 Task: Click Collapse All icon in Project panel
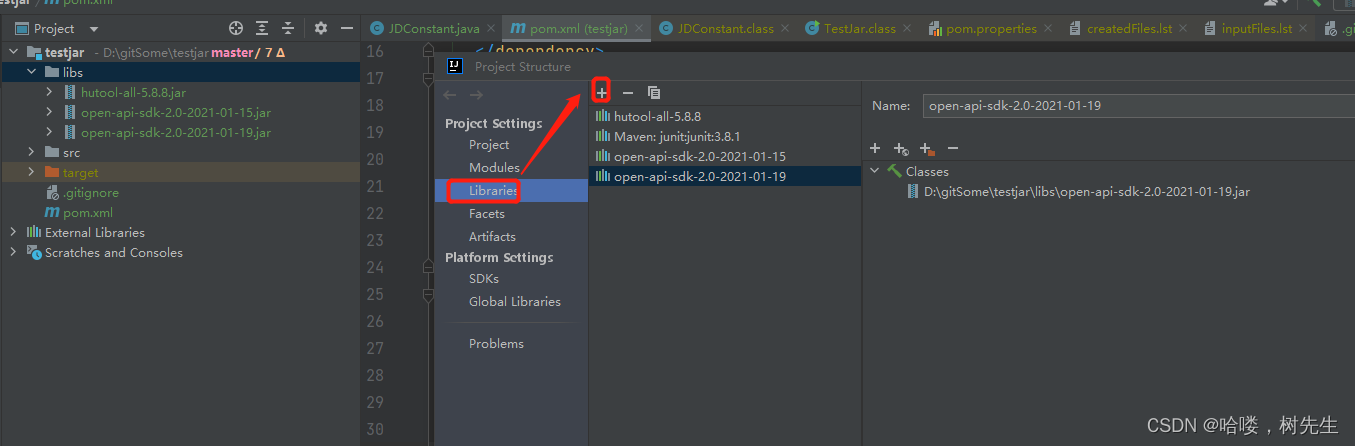tap(288, 29)
